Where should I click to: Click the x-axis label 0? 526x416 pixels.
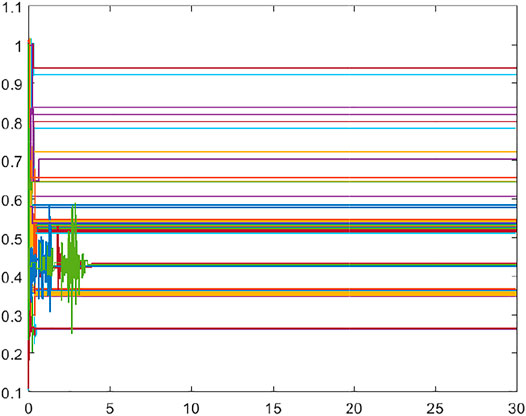(28, 409)
